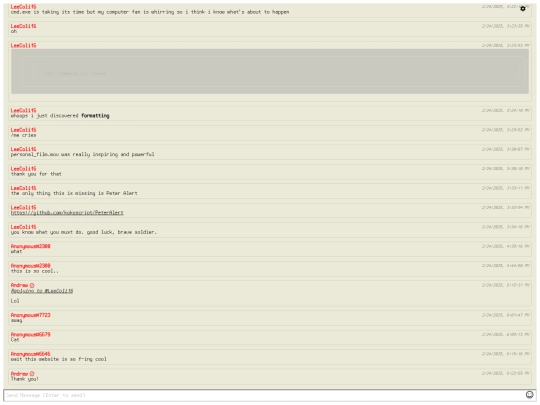
Task: Select username Anonymous#6679 above 'Cat'
Action: 30,334
